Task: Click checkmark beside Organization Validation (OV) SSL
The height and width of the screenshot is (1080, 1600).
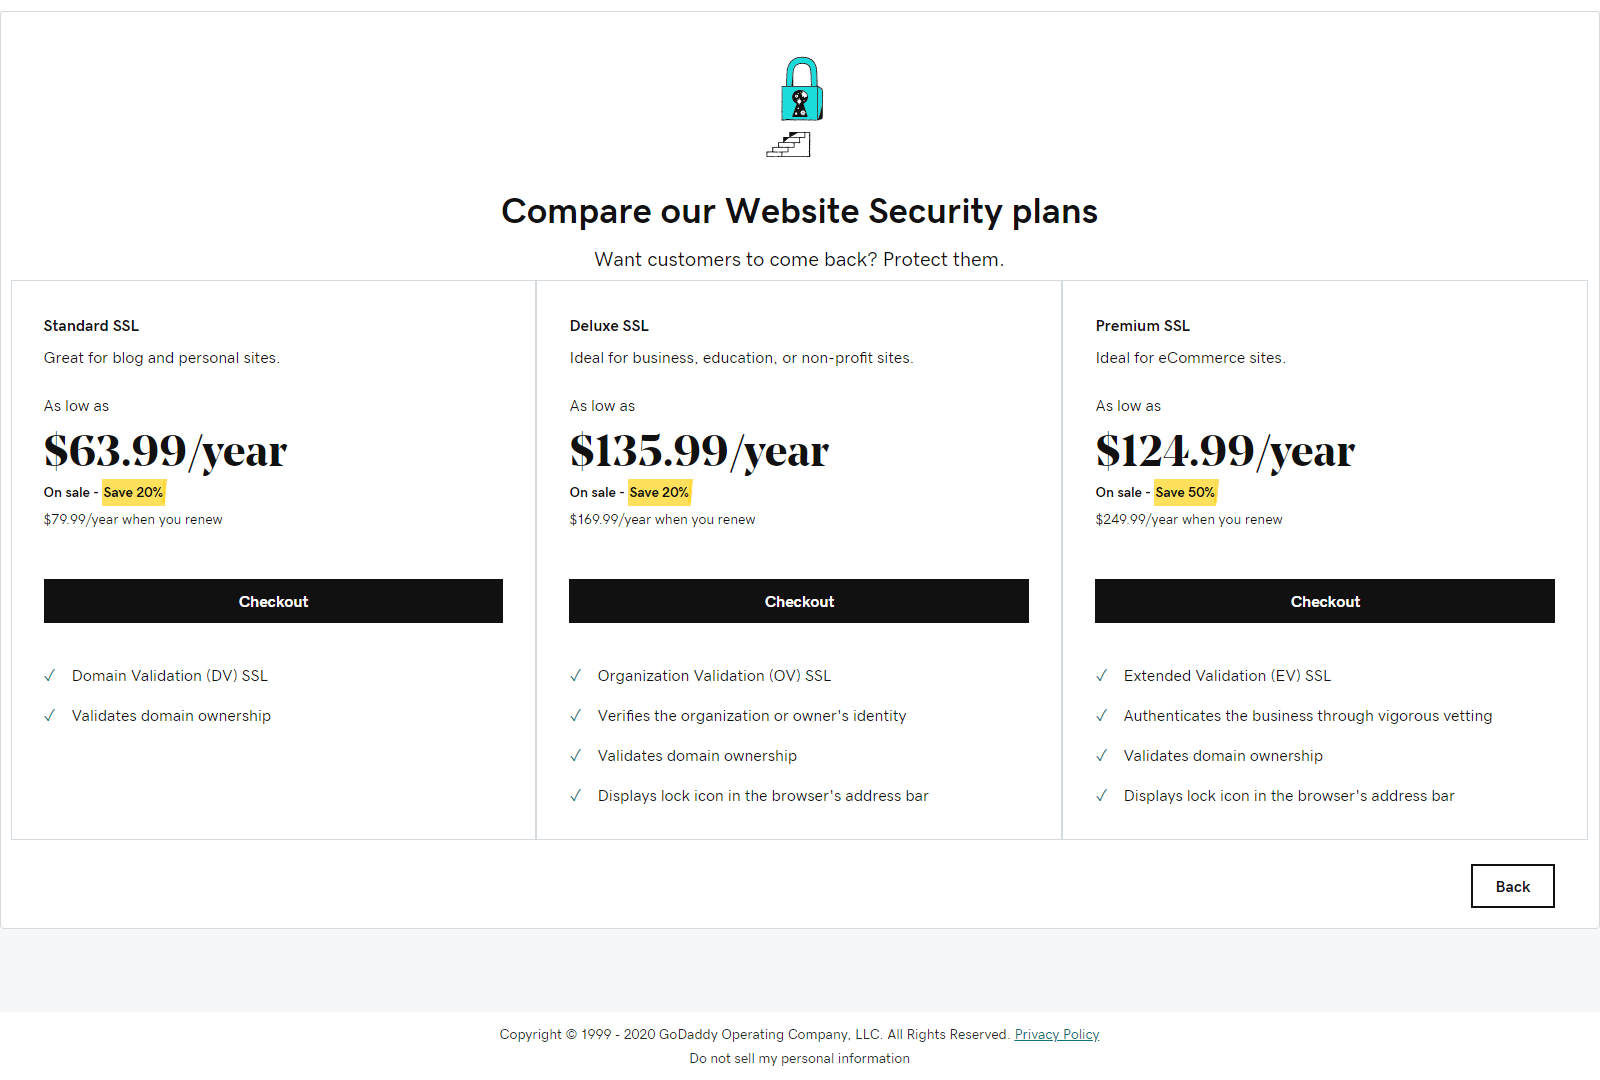Action: coord(576,676)
